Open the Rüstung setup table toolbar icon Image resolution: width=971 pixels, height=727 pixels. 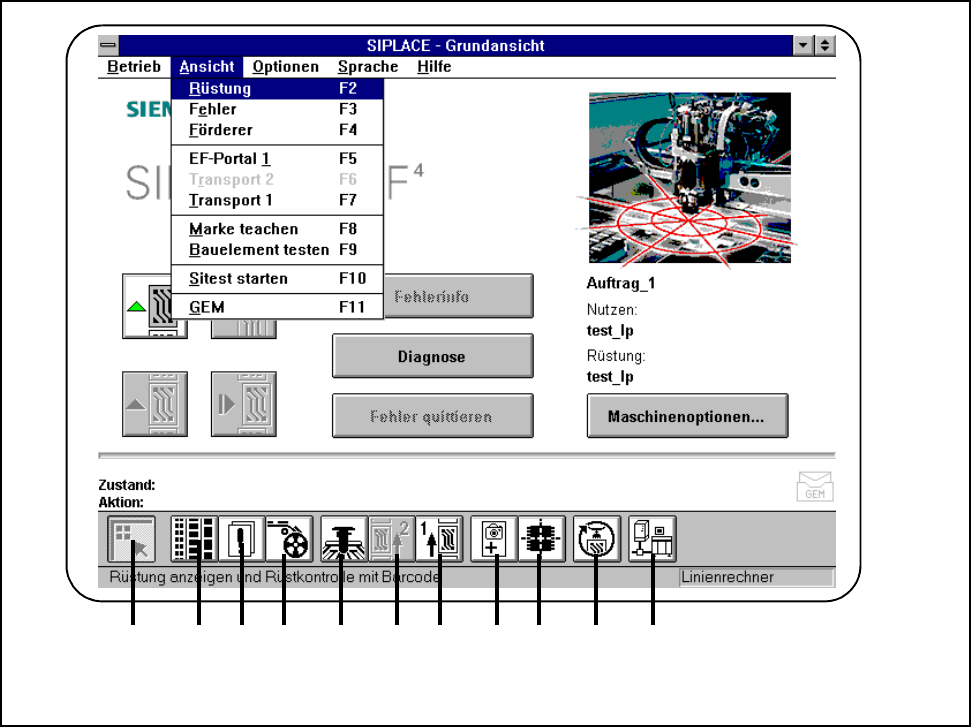click(194, 539)
